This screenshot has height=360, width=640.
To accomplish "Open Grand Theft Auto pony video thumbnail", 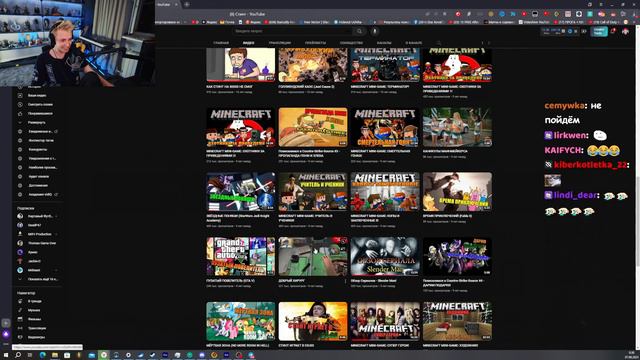I will (x=240, y=256).
